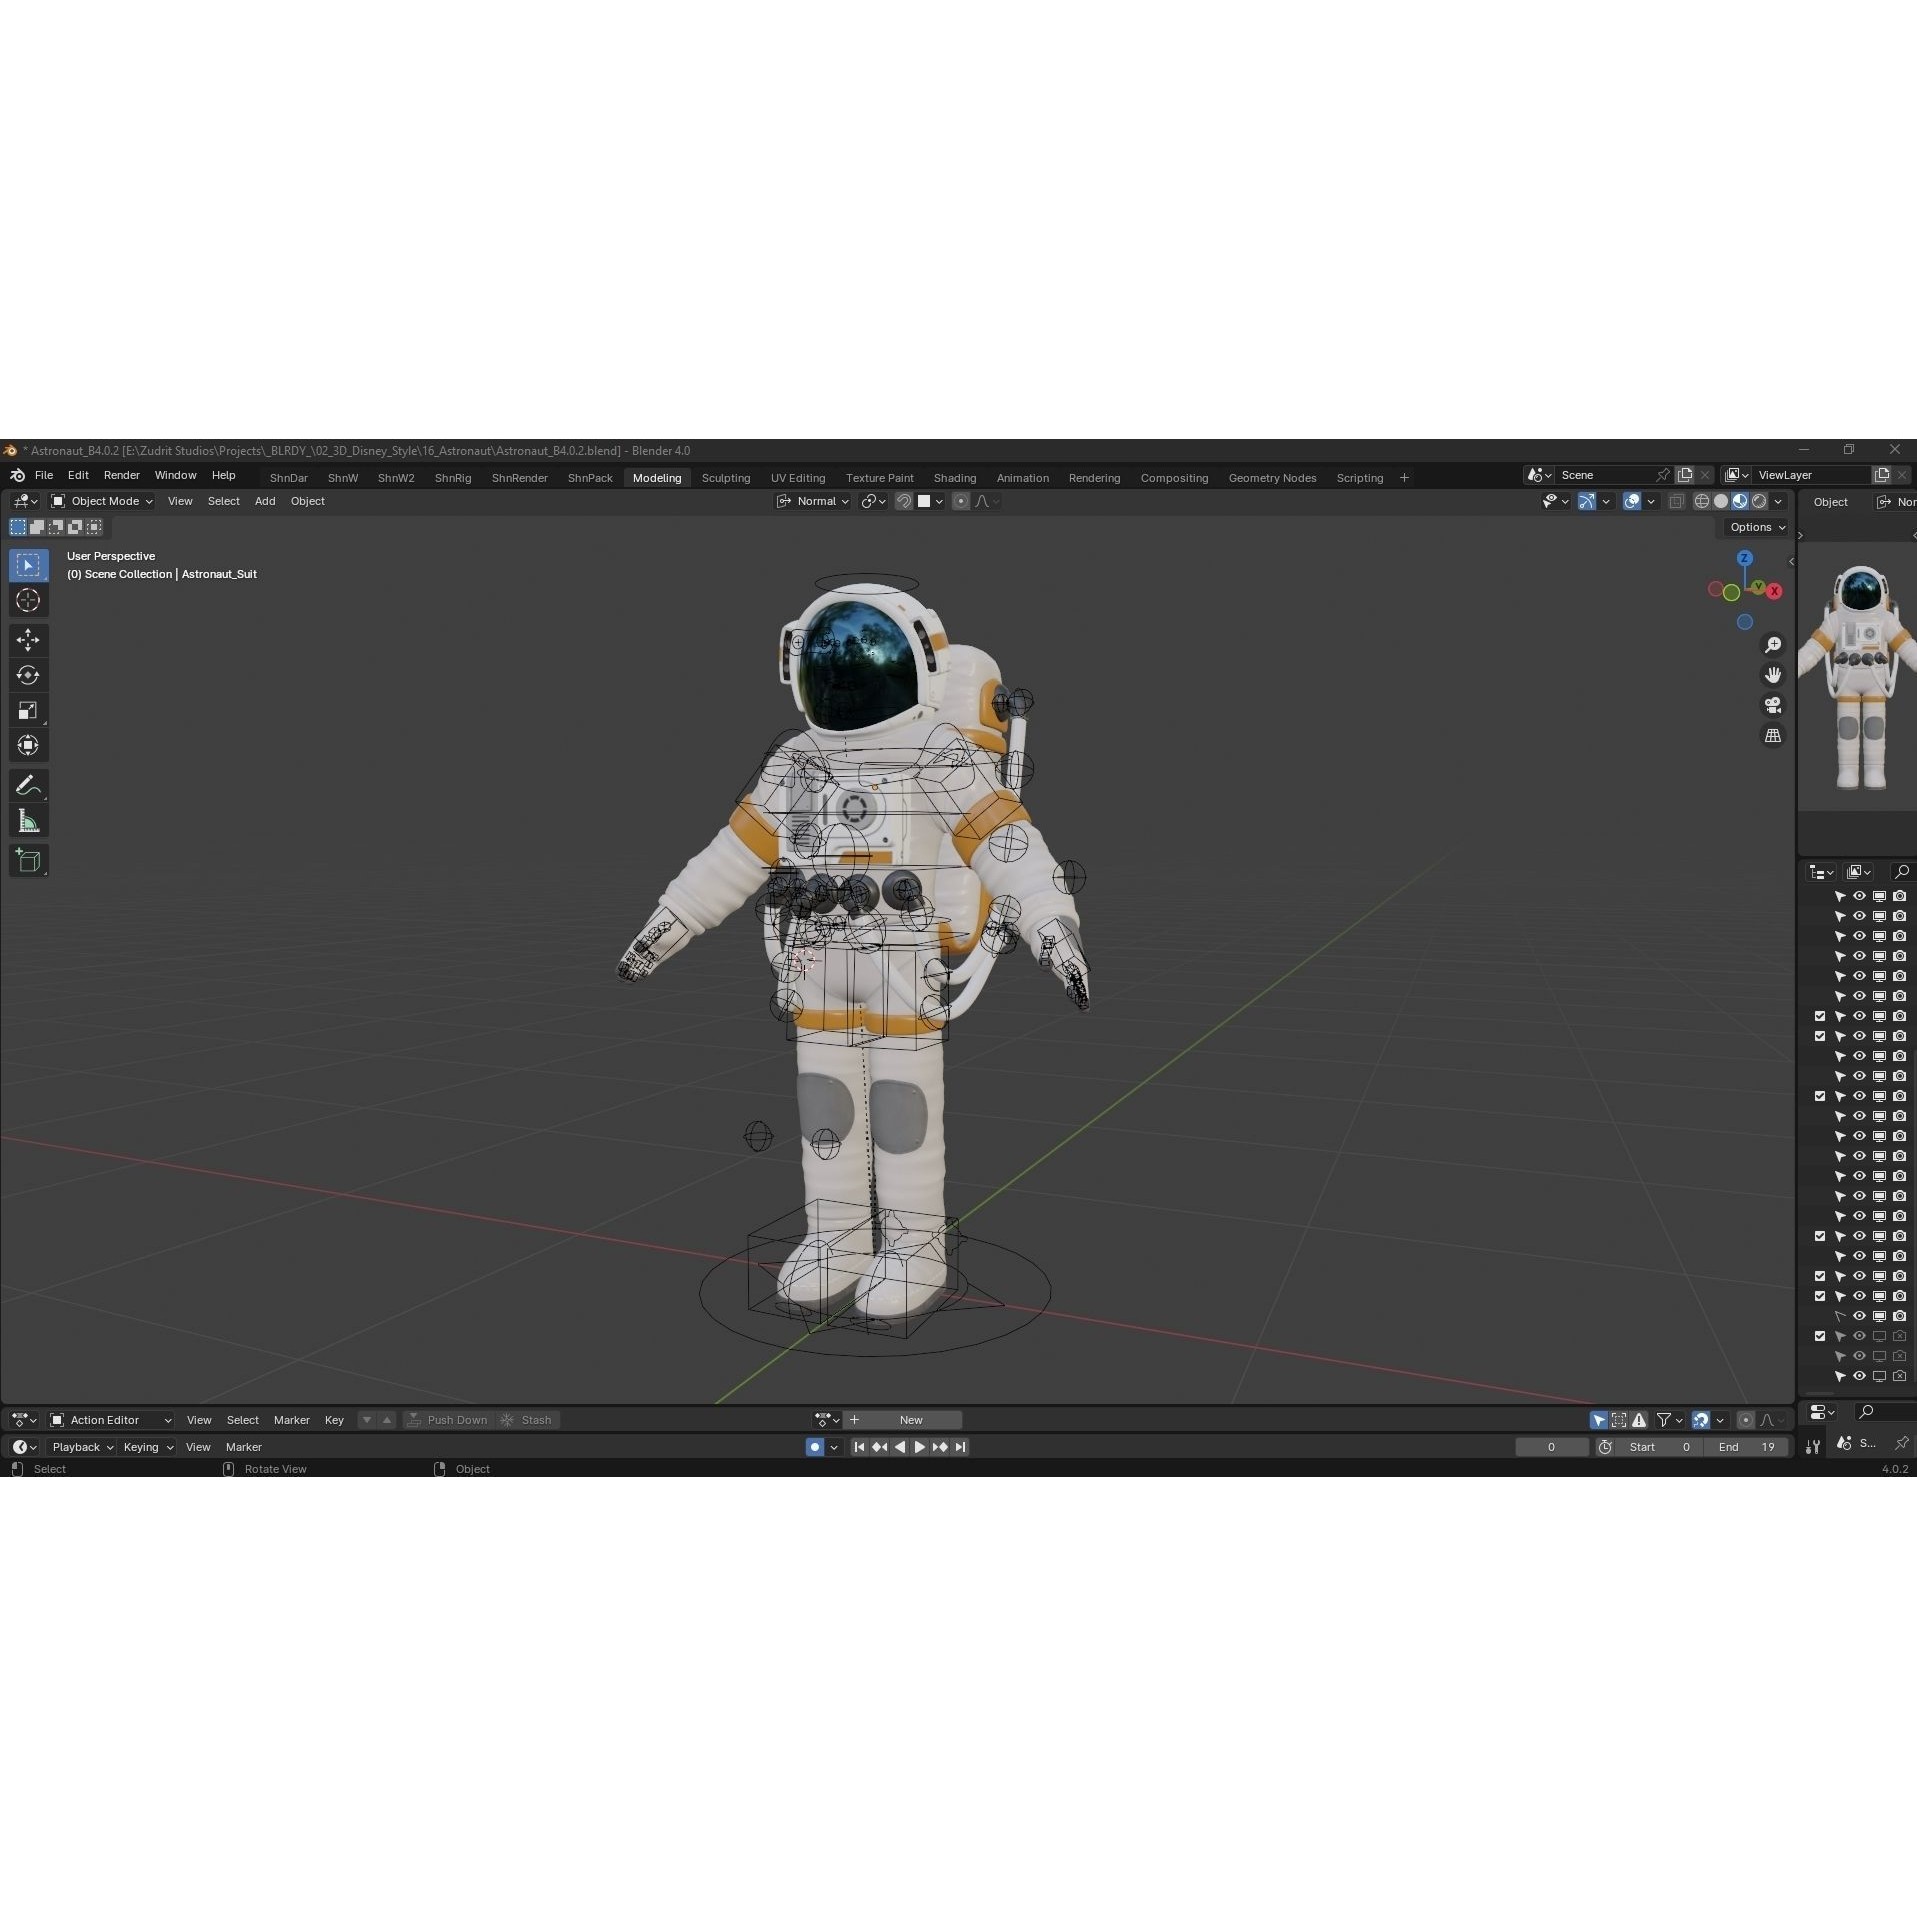Activate the 3D Cursor tool
This screenshot has height=1917, width=1917.
click(x=28, y=600)
